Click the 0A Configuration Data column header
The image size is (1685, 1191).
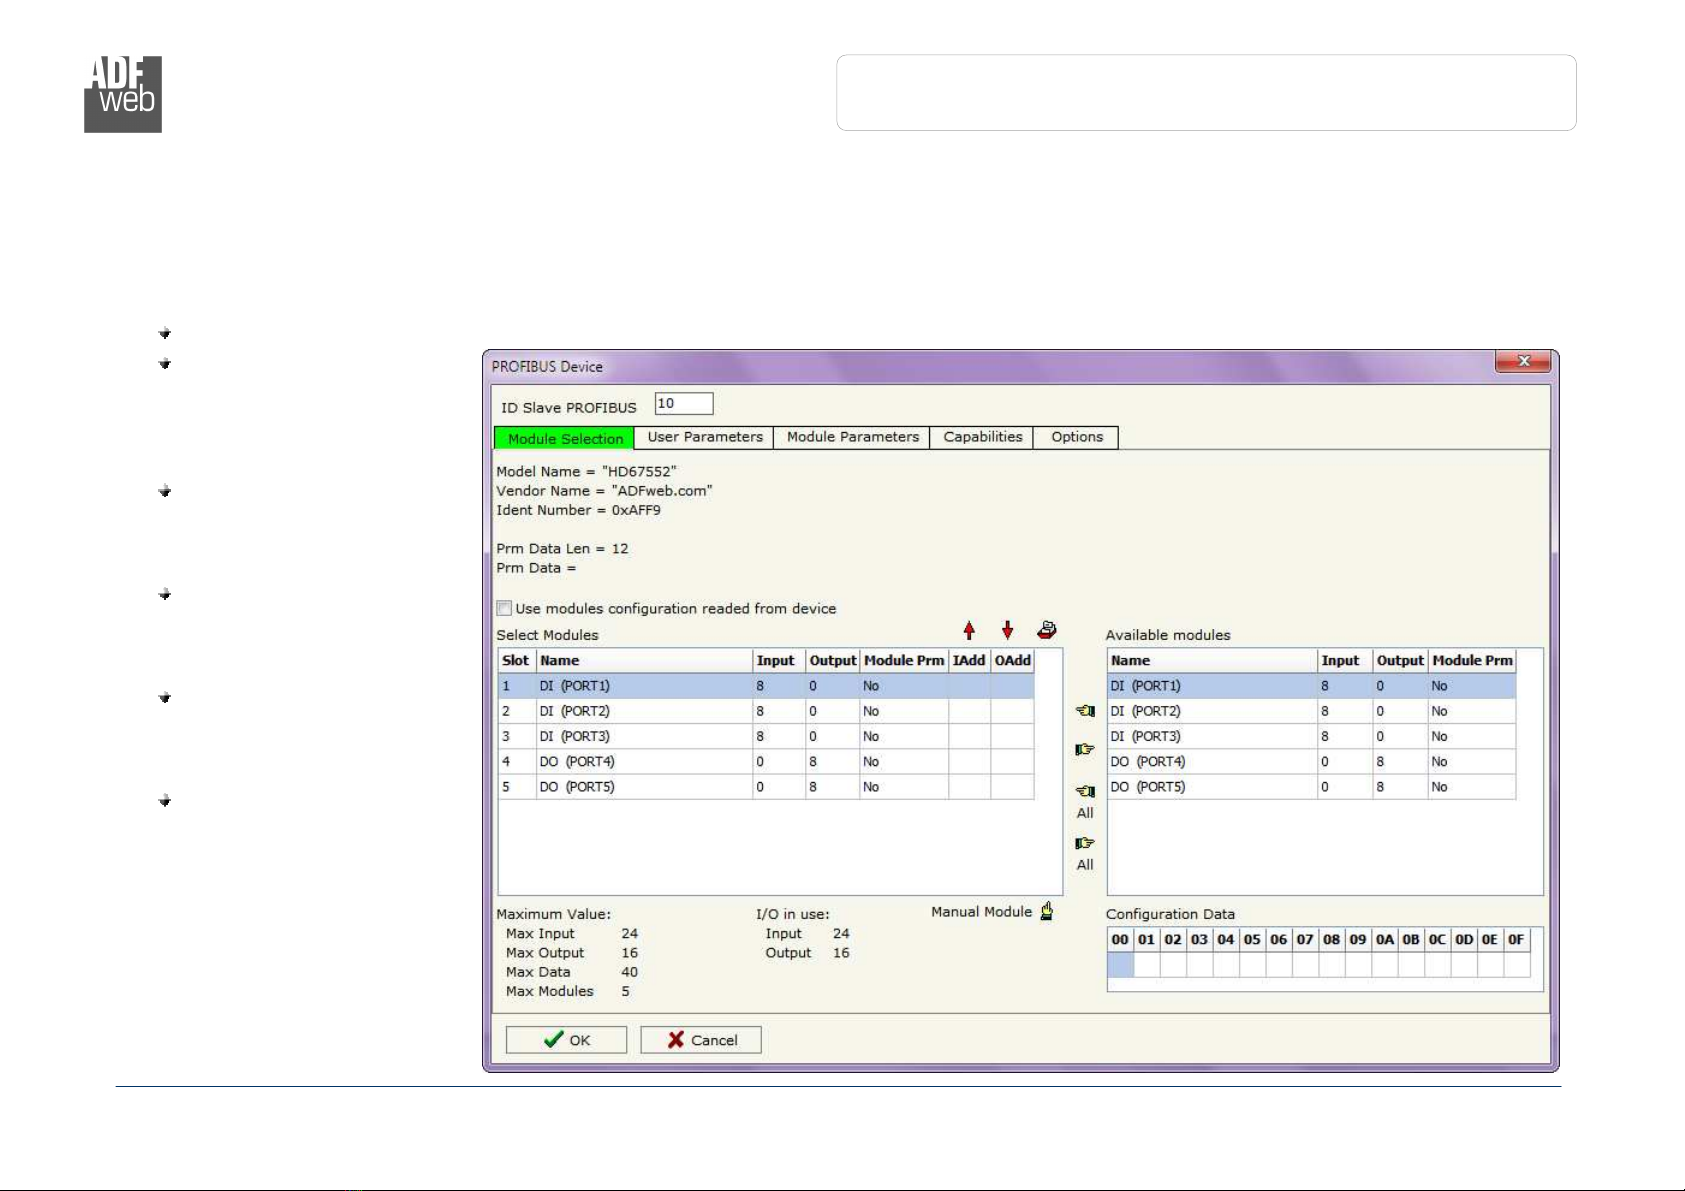point(1385,940)
